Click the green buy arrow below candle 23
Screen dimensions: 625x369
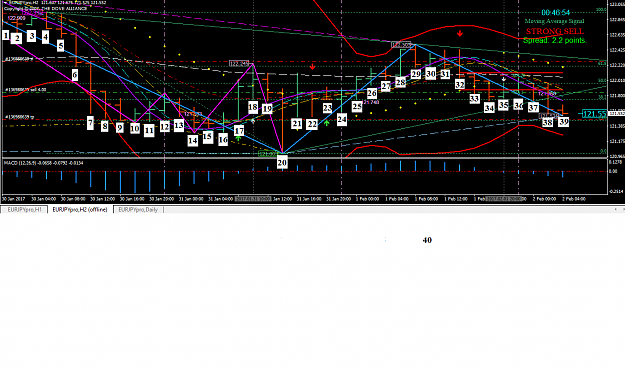(x=327, y=123)
